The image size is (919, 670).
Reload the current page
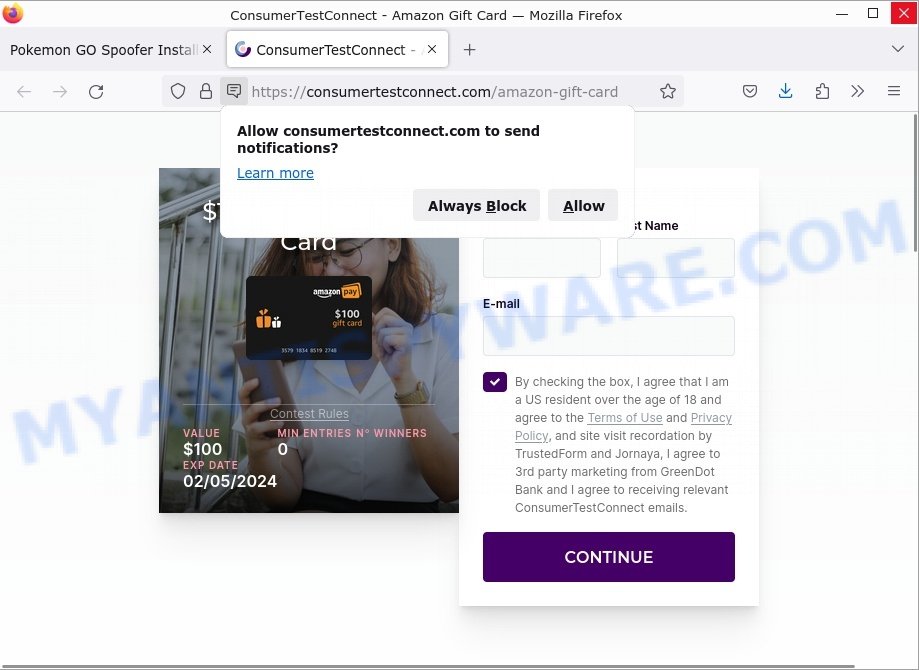pos(96,91)
